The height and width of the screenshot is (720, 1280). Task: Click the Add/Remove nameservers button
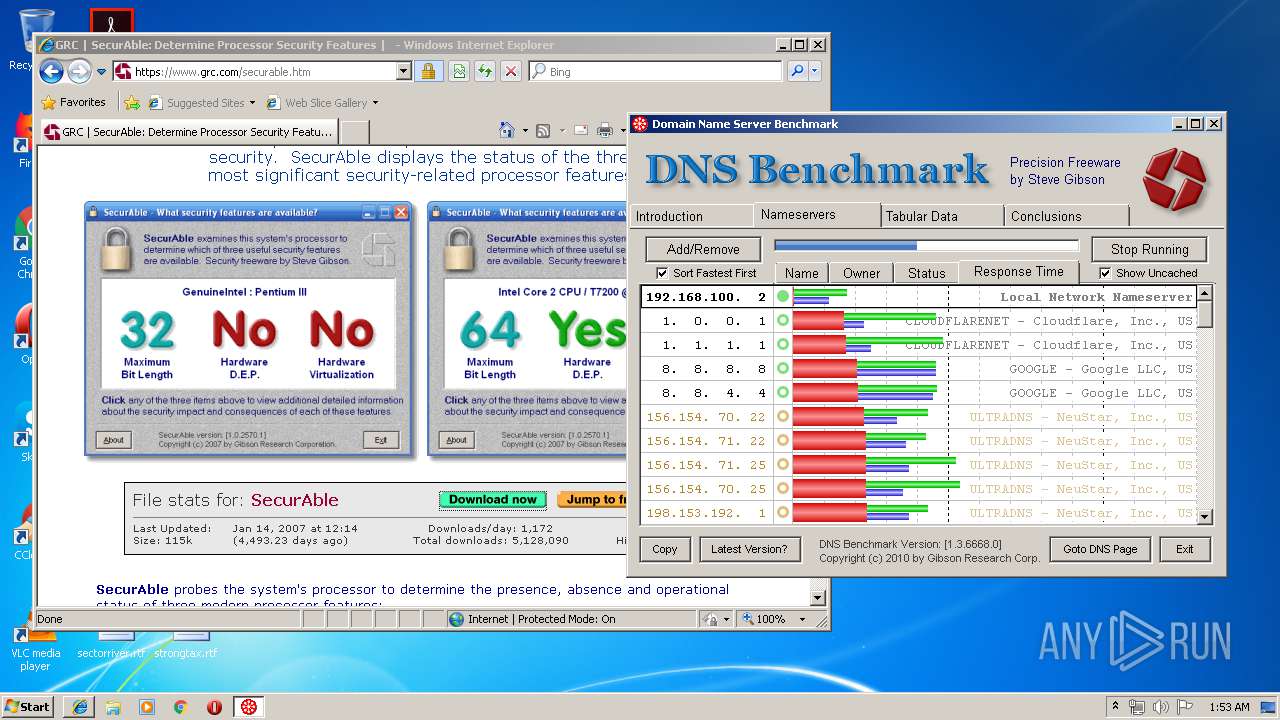click(x=703, y=249)
